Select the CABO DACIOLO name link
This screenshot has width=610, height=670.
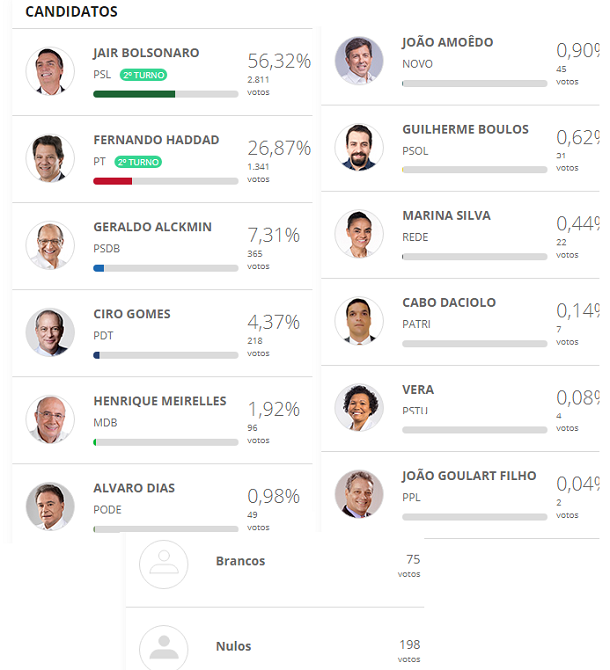pyautogui.click(x=449, y=303)
